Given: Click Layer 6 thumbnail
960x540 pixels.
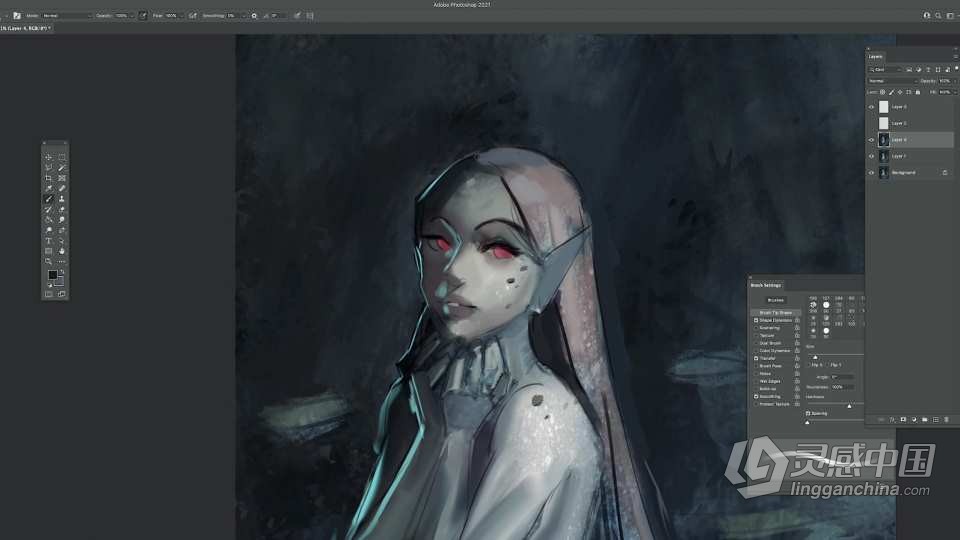Looking at the screenshot, I should coord(883,107).
